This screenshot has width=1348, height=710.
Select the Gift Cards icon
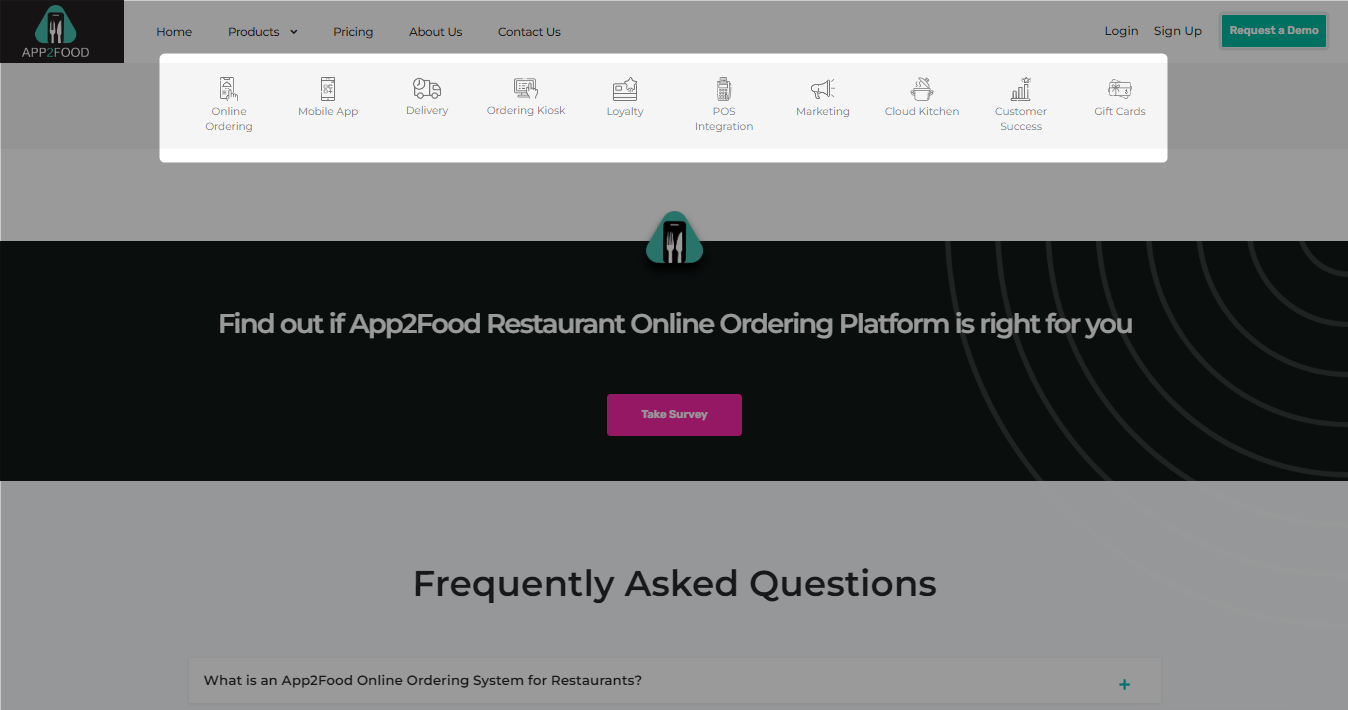[1120, 88]
